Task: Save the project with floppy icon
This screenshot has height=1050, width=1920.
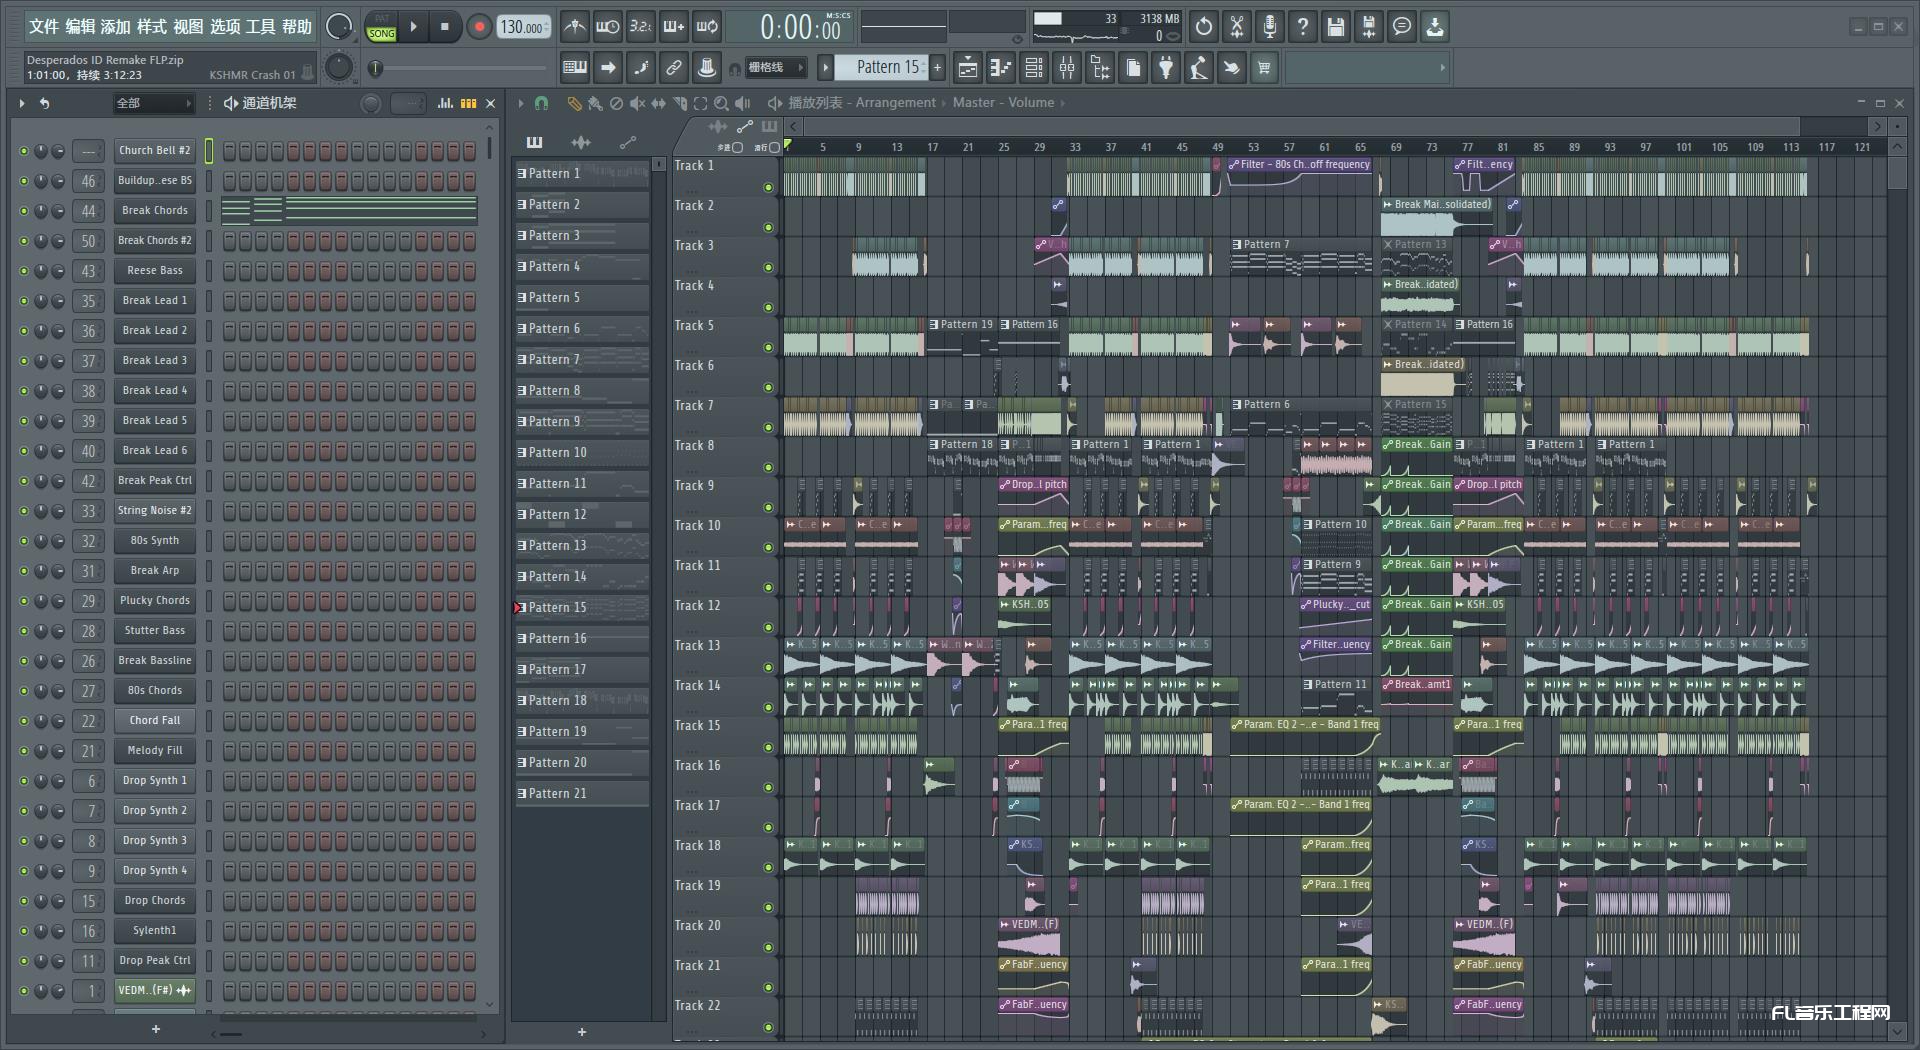Action: [x=1336, y=27]
